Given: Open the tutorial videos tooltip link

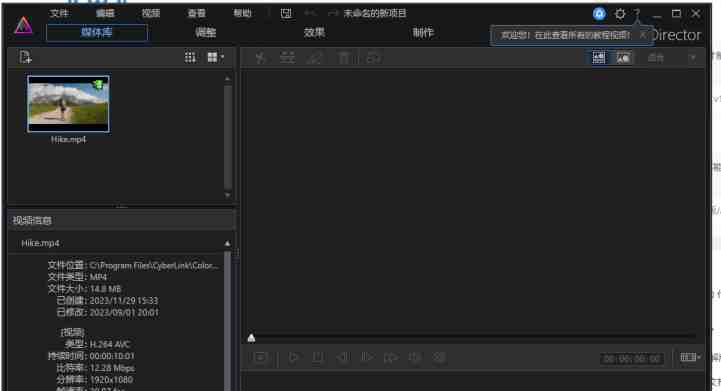Looking at the screenshot, I should pos(566,35).
